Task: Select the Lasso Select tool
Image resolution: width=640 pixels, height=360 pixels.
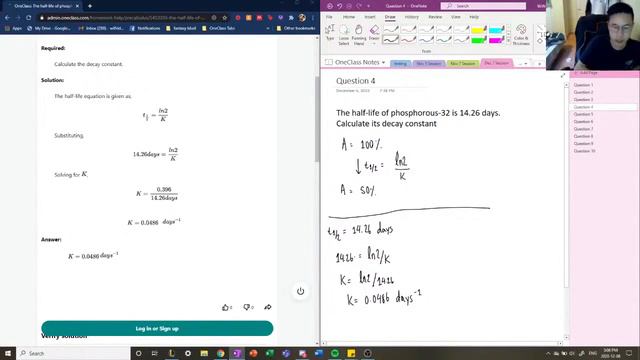Action: click(344, 35)
